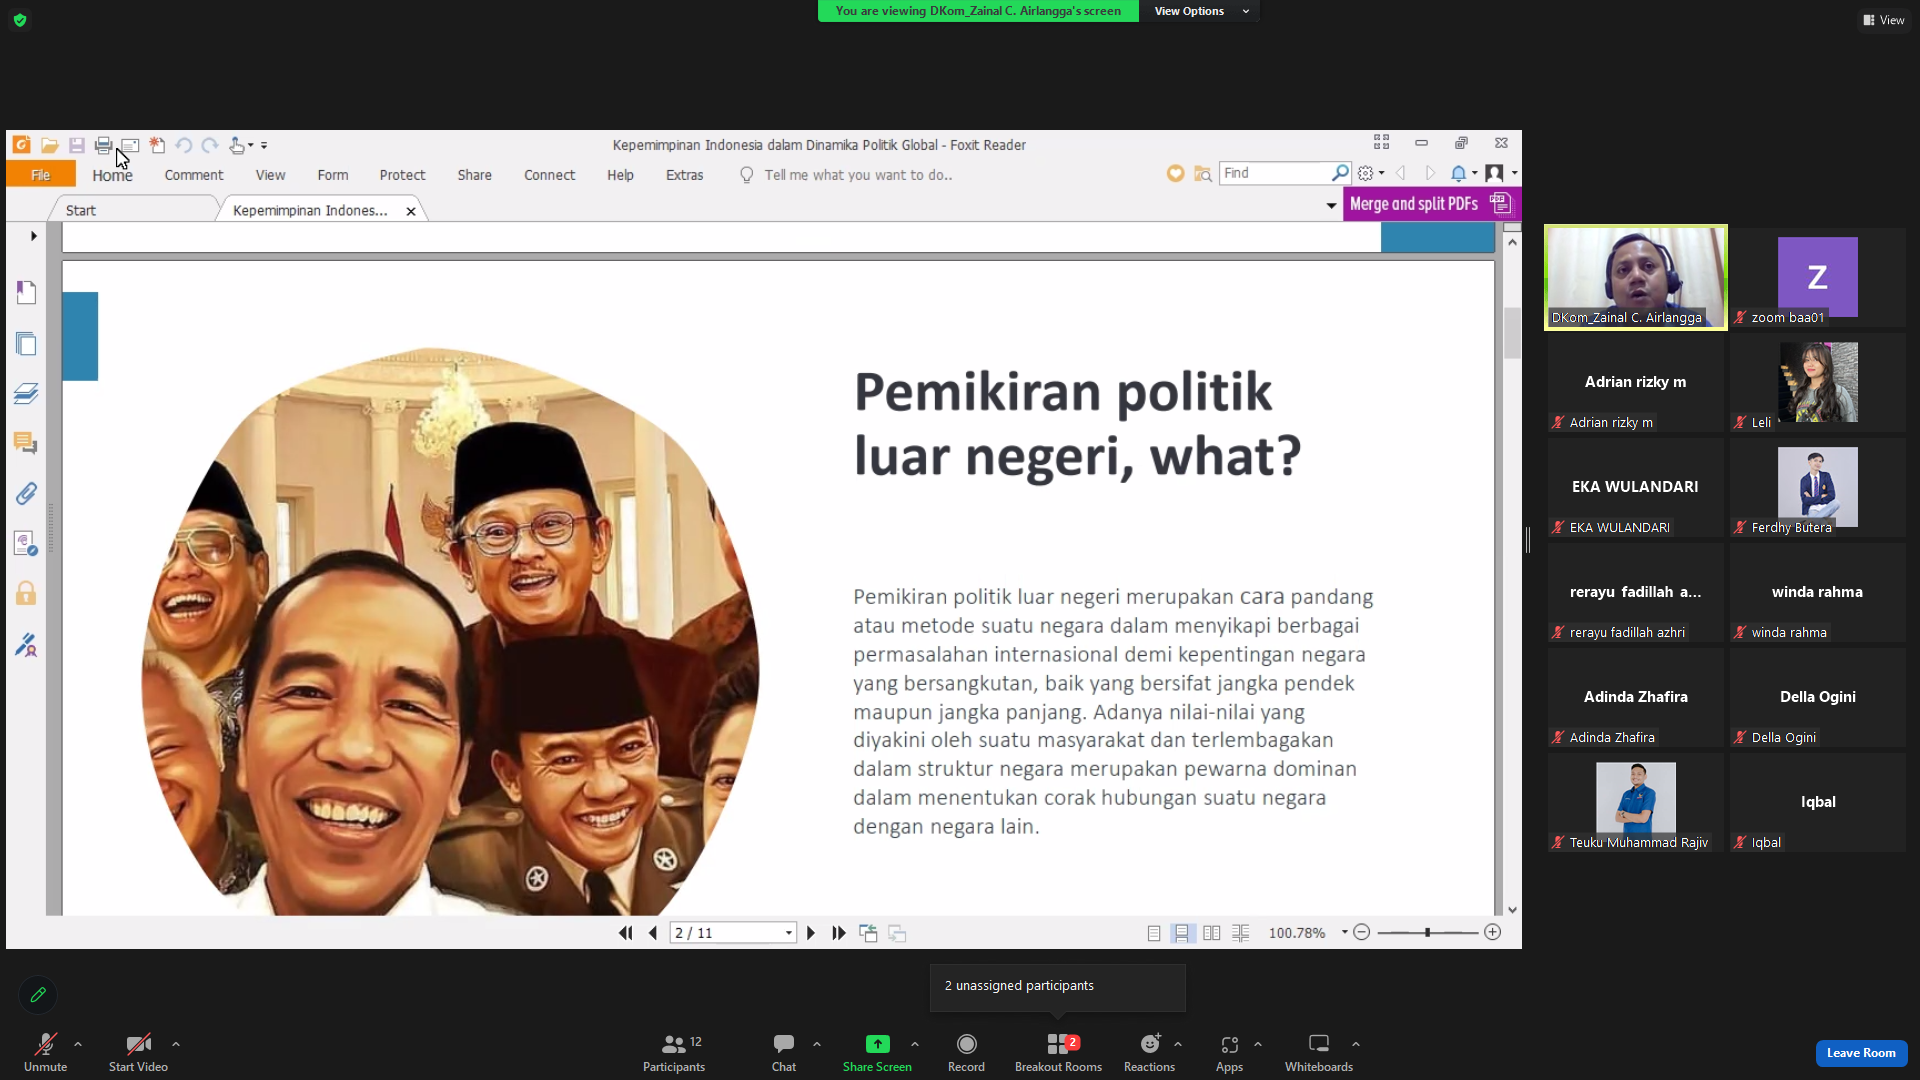Image resolution: width=1920 pixels, height=1080 pixels.
Task: Go to the previous page
Action: coord(653,933)
